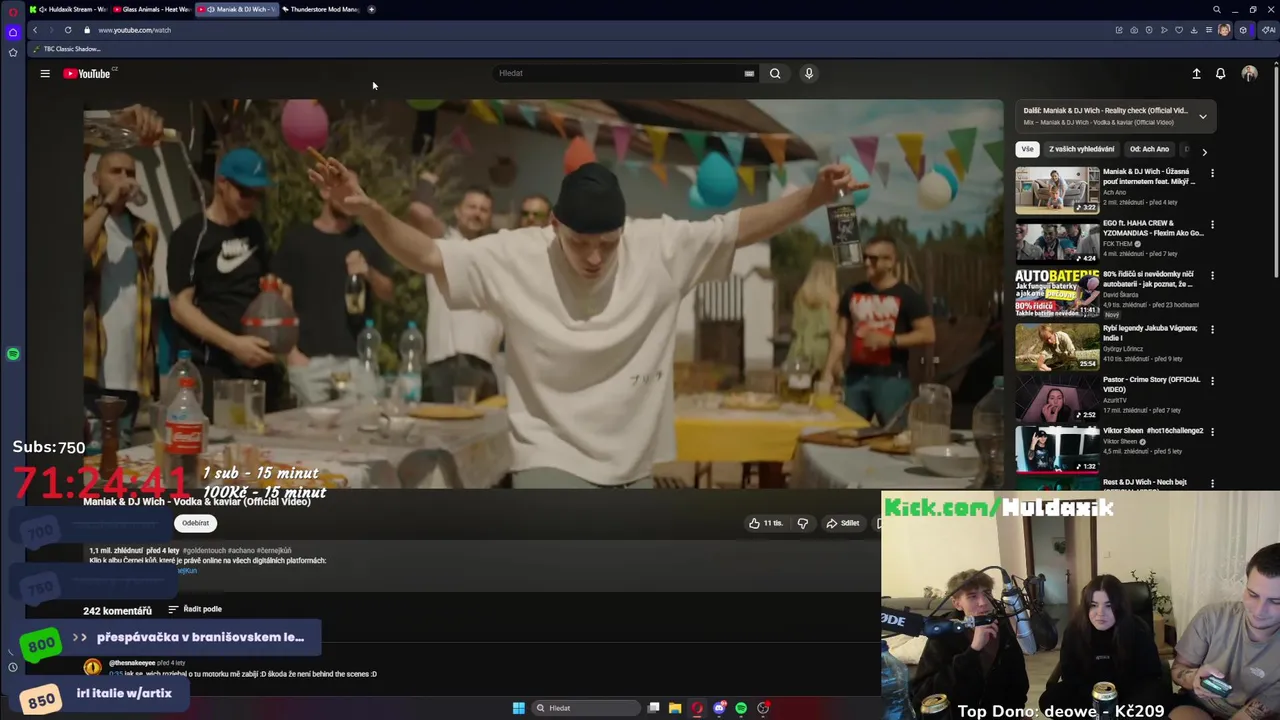
Task: Click browser tab search magnifier icon
Action: (x=1217, y=10)
